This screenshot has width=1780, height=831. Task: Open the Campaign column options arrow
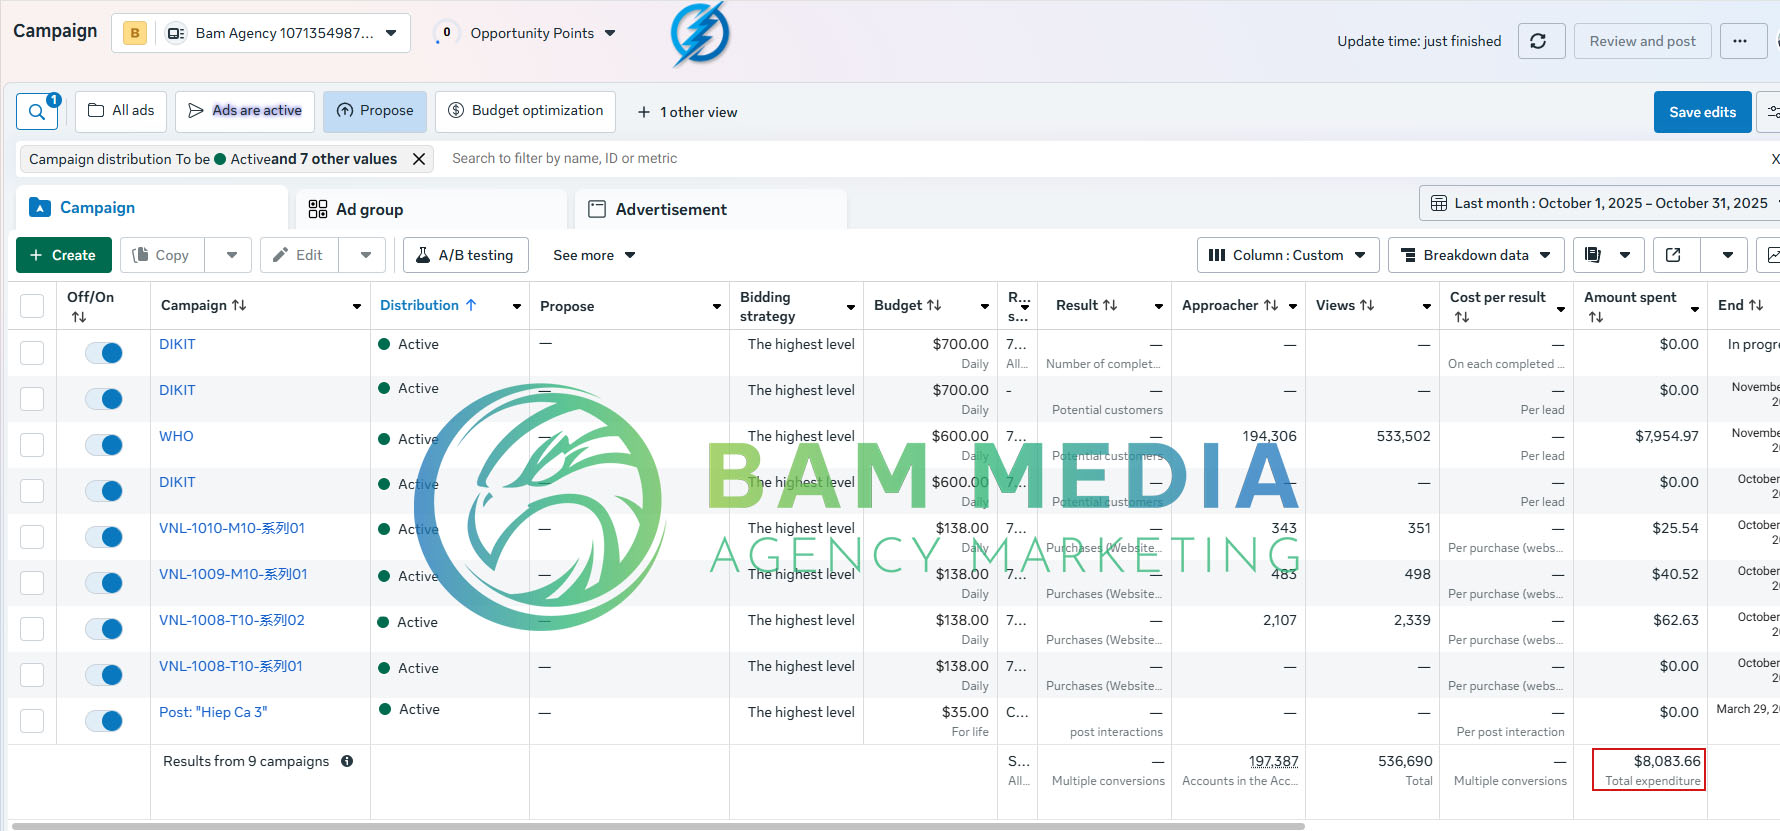[x=357, y=306]
